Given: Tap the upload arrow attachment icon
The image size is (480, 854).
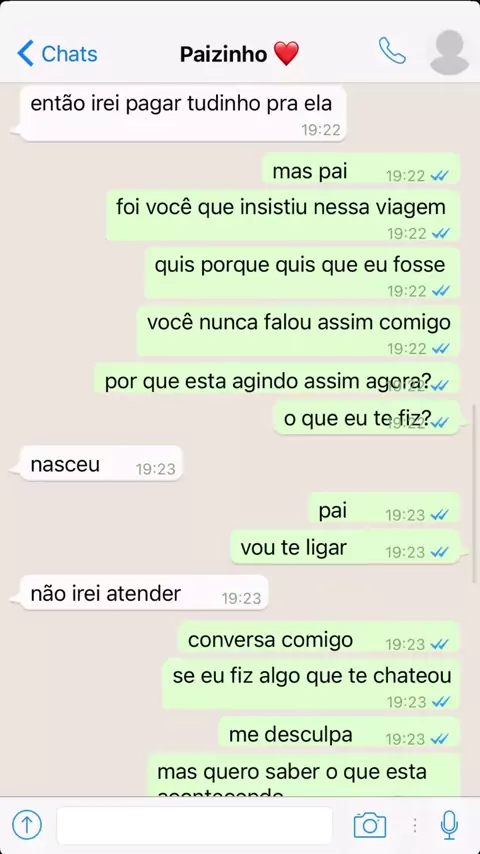Looking at the screenshot, I should [x=27, y=825].
